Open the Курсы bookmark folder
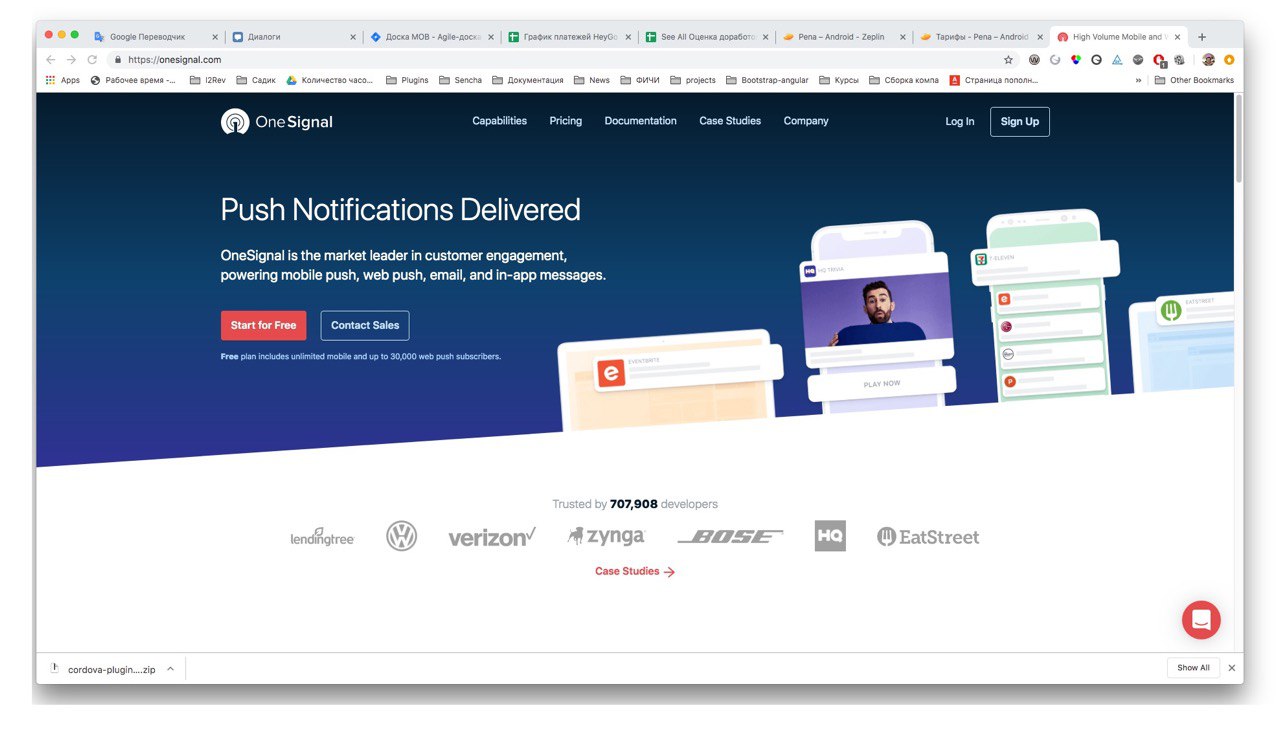The width and height of the screenshot is (1280, 736). point(838,80)
